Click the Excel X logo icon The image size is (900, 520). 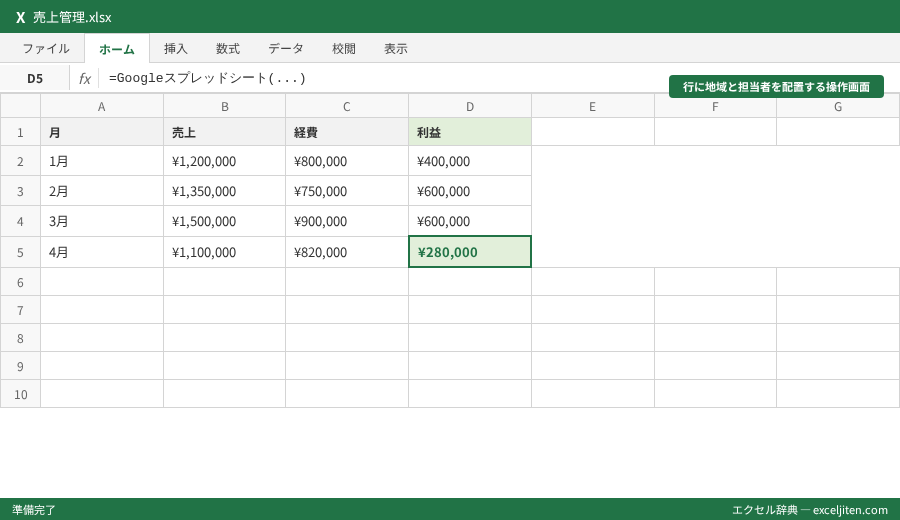(x=20, y=17)
